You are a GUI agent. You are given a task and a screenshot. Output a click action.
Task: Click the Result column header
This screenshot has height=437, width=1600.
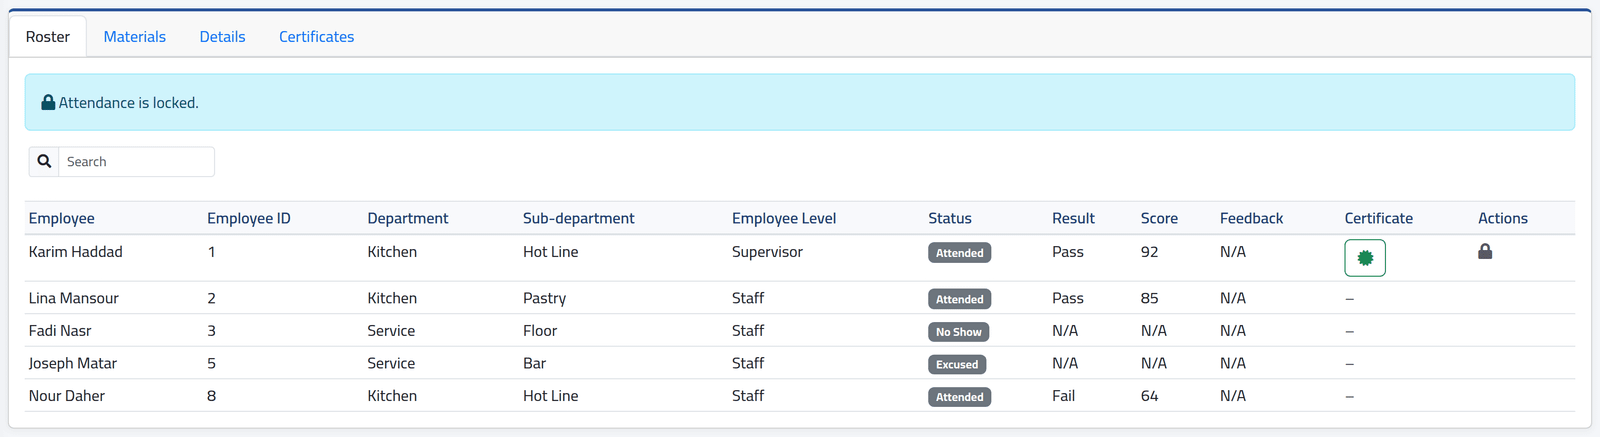click(x=1073, y=218)
